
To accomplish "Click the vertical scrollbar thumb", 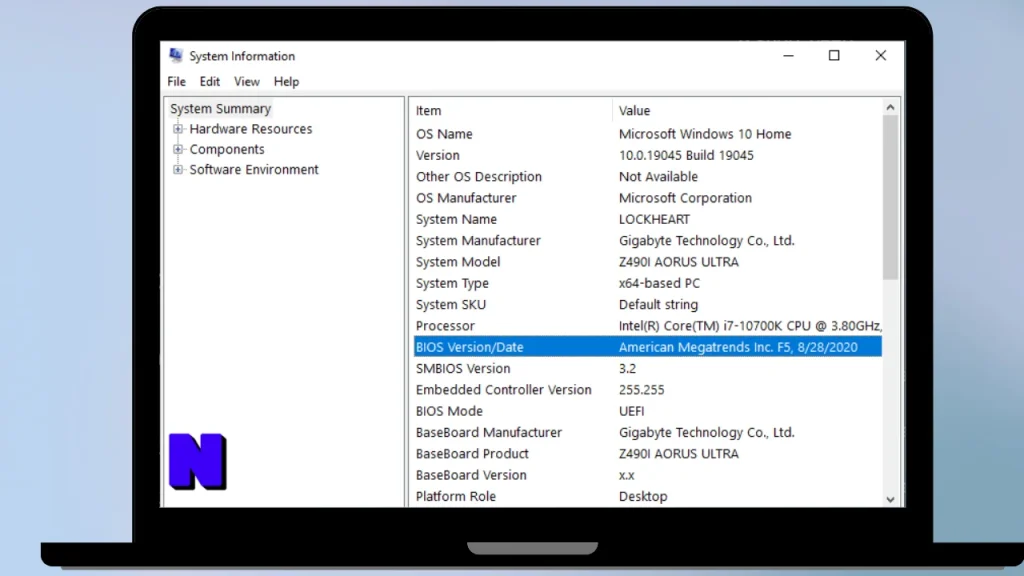I will tap(890, 197).
